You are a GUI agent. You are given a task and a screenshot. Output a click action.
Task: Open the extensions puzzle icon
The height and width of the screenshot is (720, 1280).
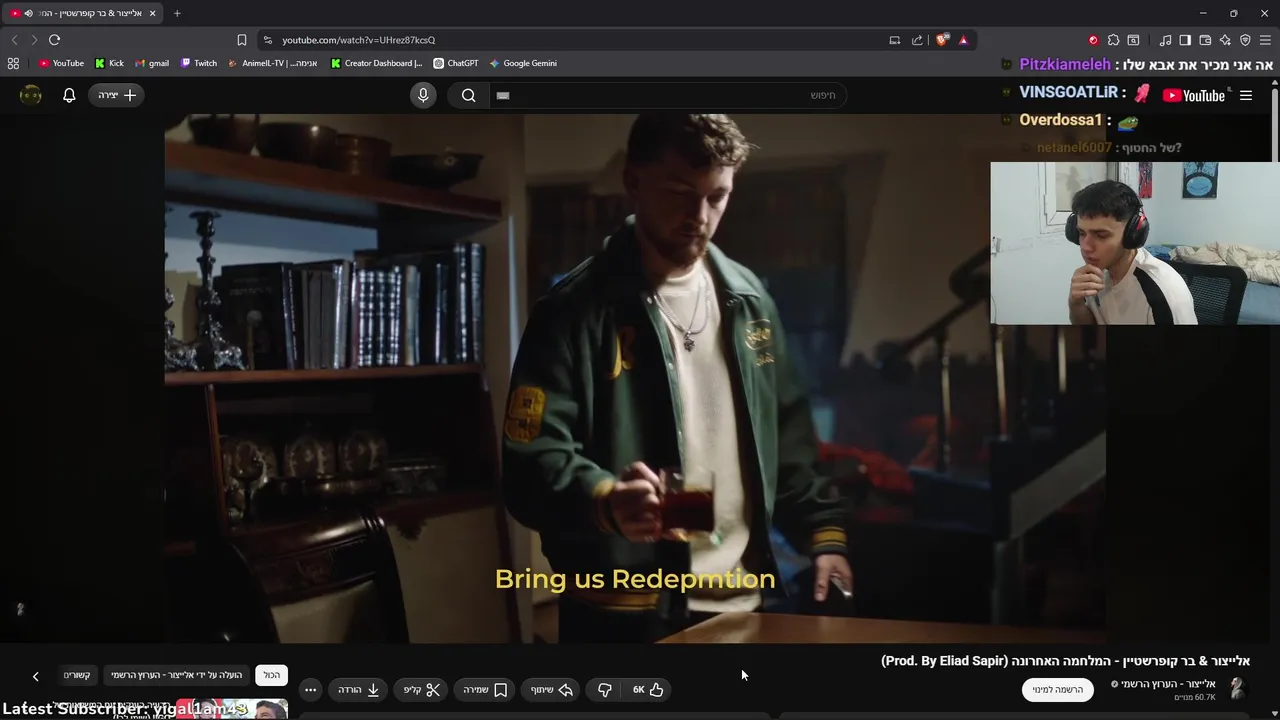(1113, 40)
